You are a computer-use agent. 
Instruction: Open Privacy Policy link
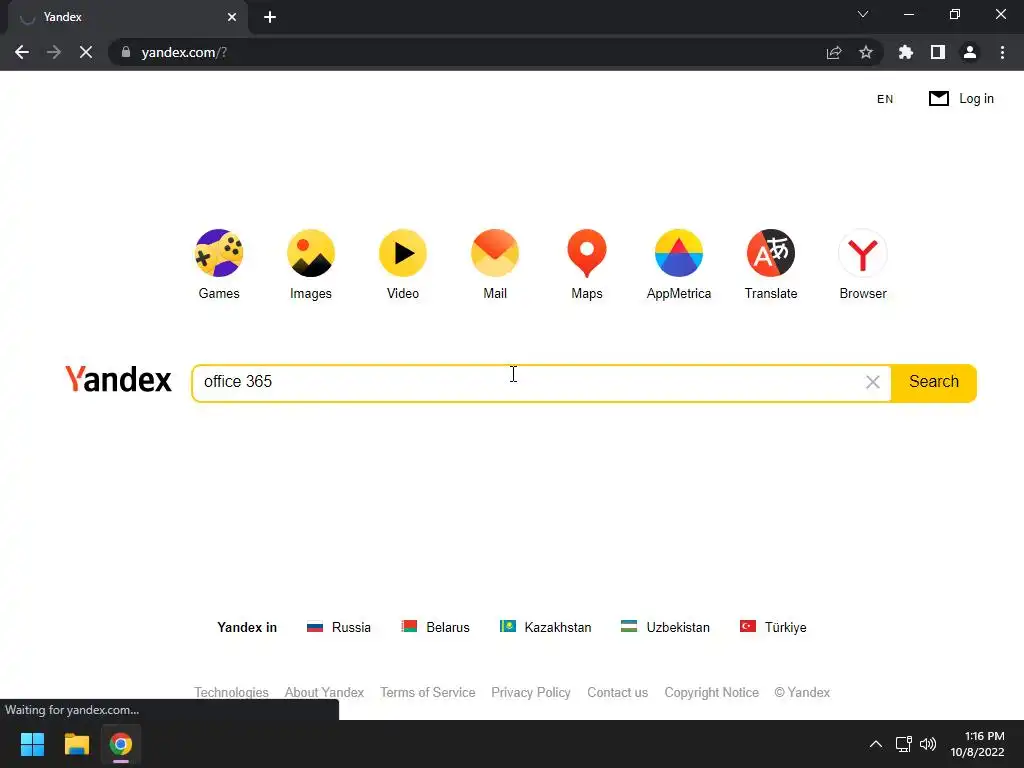(x=531, y=692)
